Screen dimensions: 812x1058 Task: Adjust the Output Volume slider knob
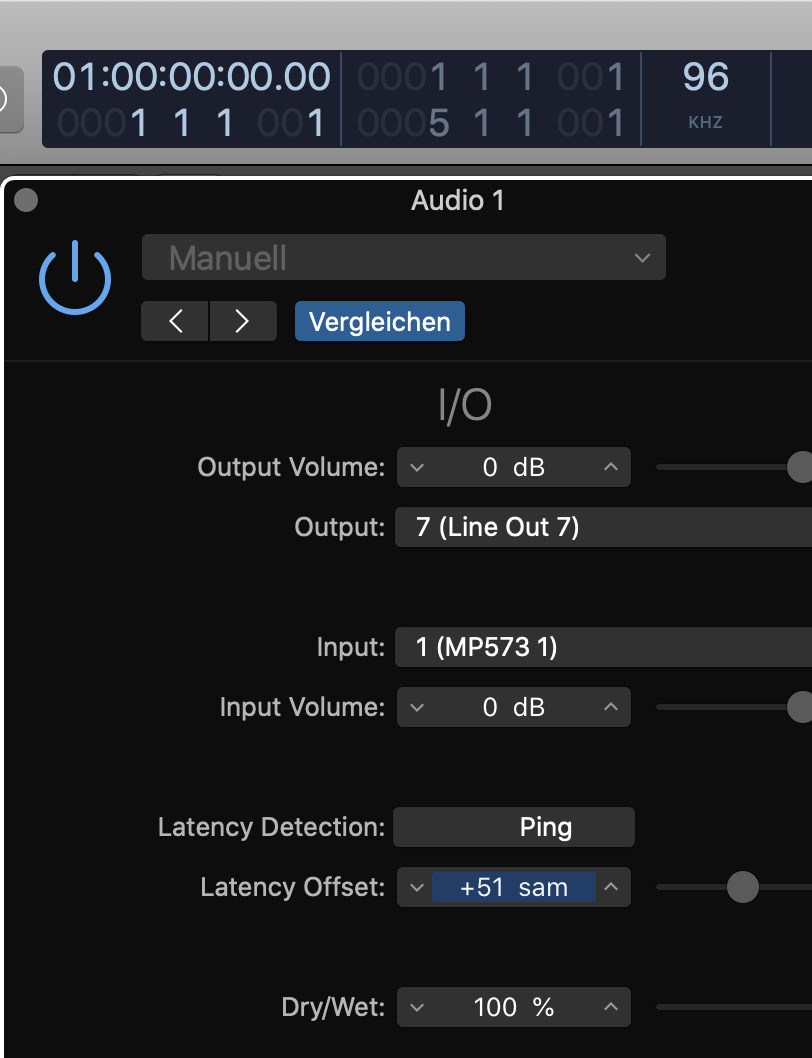[801, 467]
